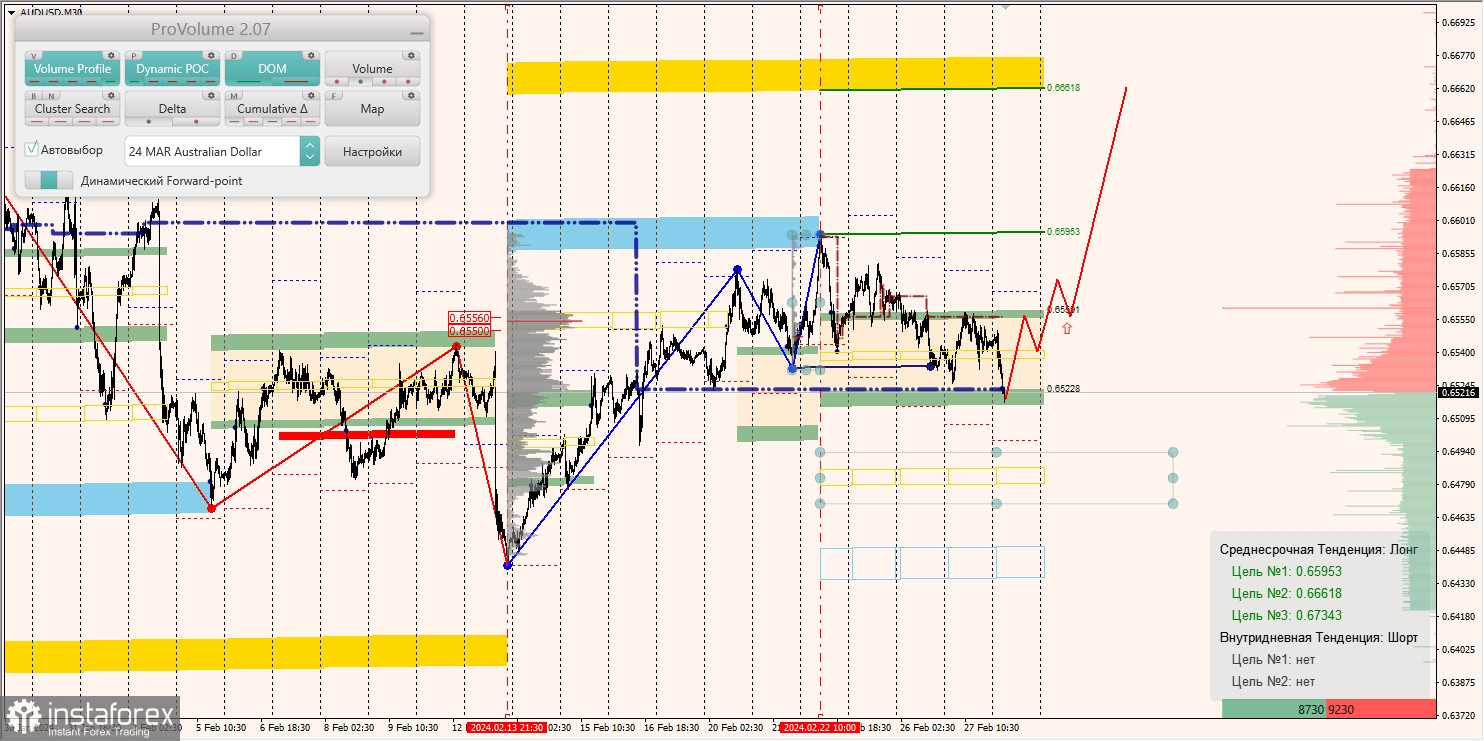Click Среднесрочная Тенденция: Лонг label
This screenshot has height=741, width=1484.
[1319, 550]
